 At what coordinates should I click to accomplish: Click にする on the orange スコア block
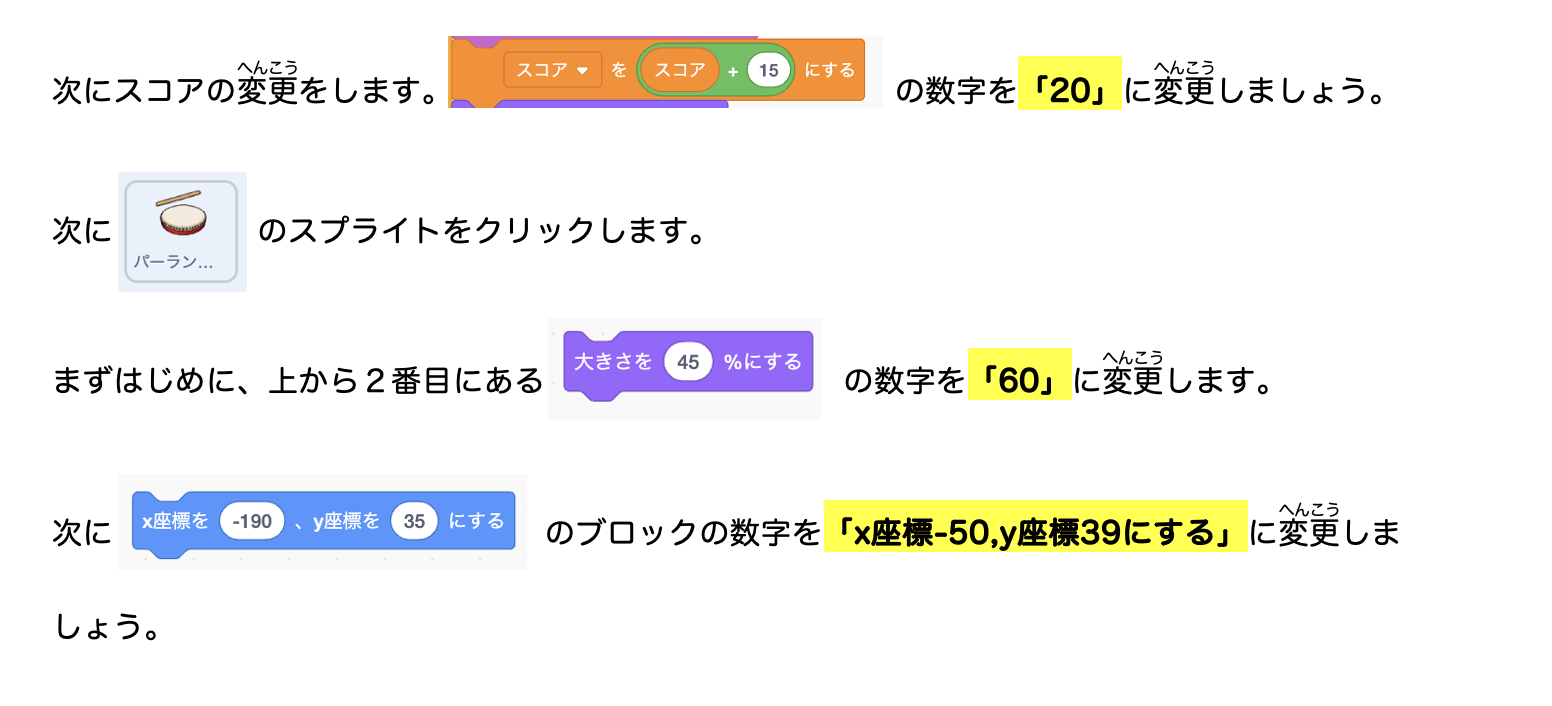click(830, 70)
